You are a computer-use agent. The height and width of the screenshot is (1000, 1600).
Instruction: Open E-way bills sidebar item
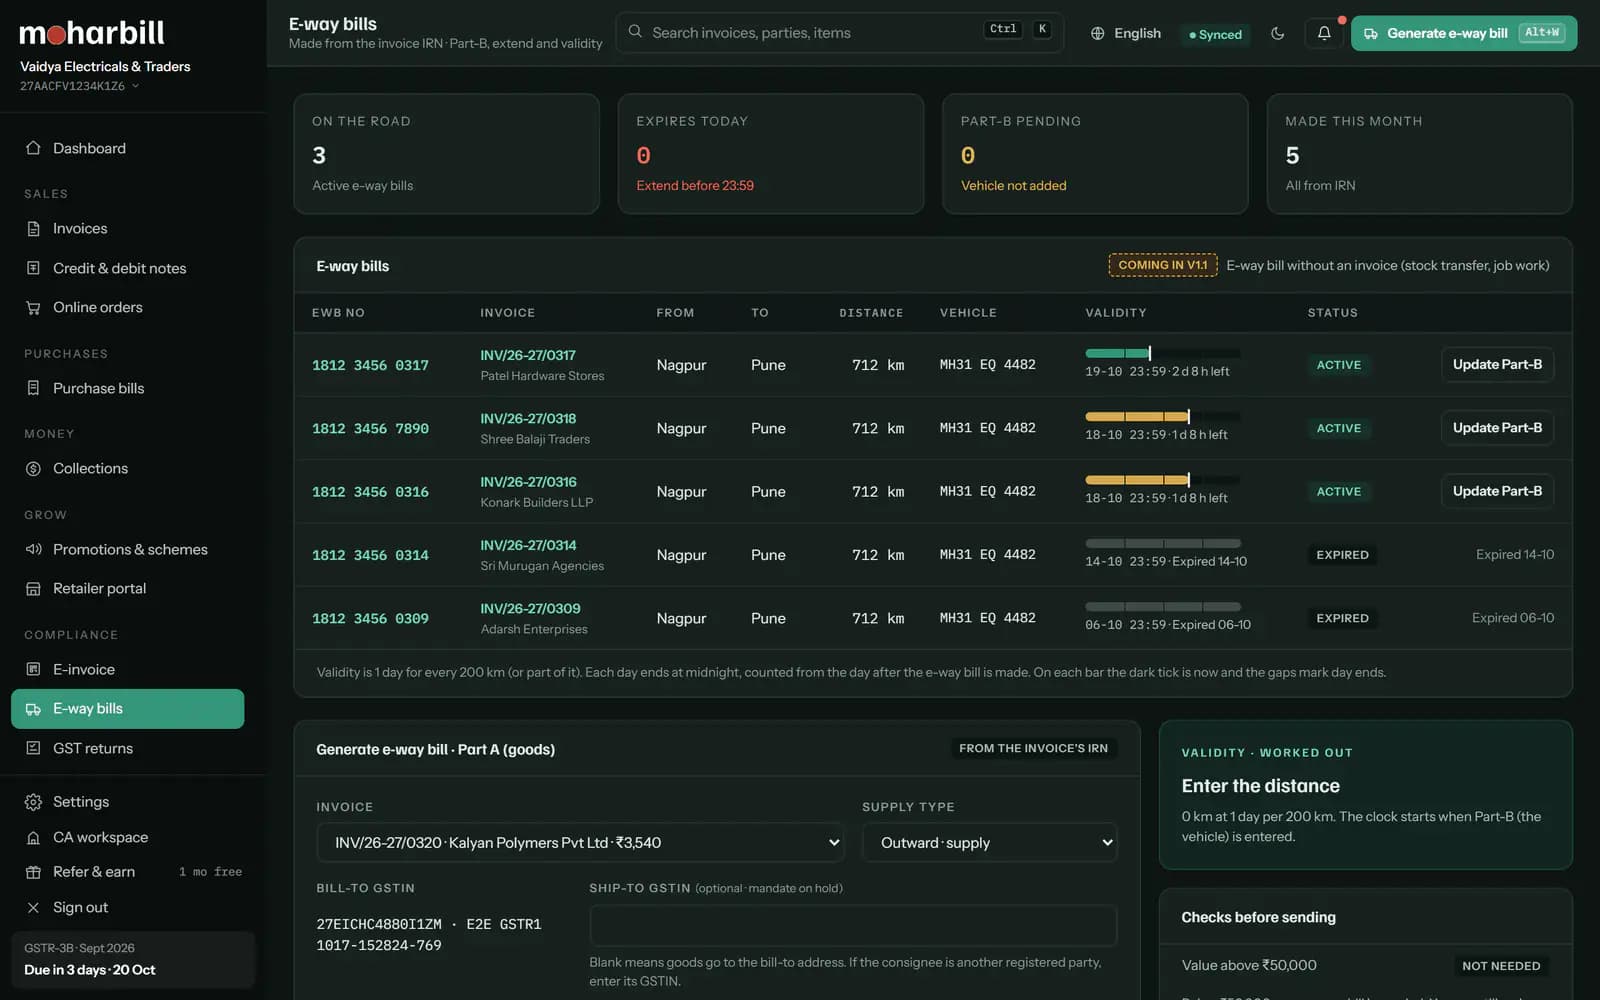point(127,708)
